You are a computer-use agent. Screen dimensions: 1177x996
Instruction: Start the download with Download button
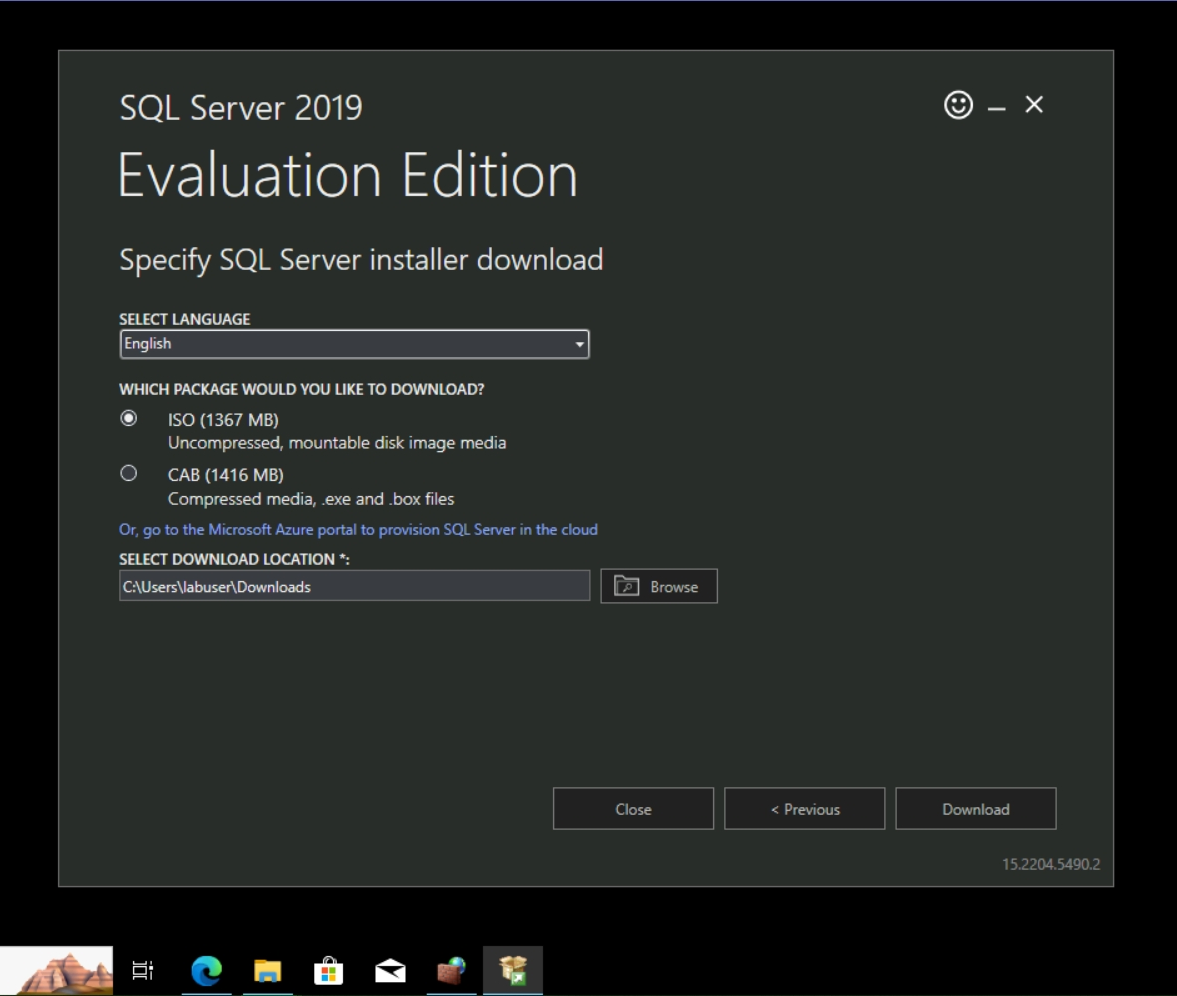click(x=975, y=809)
